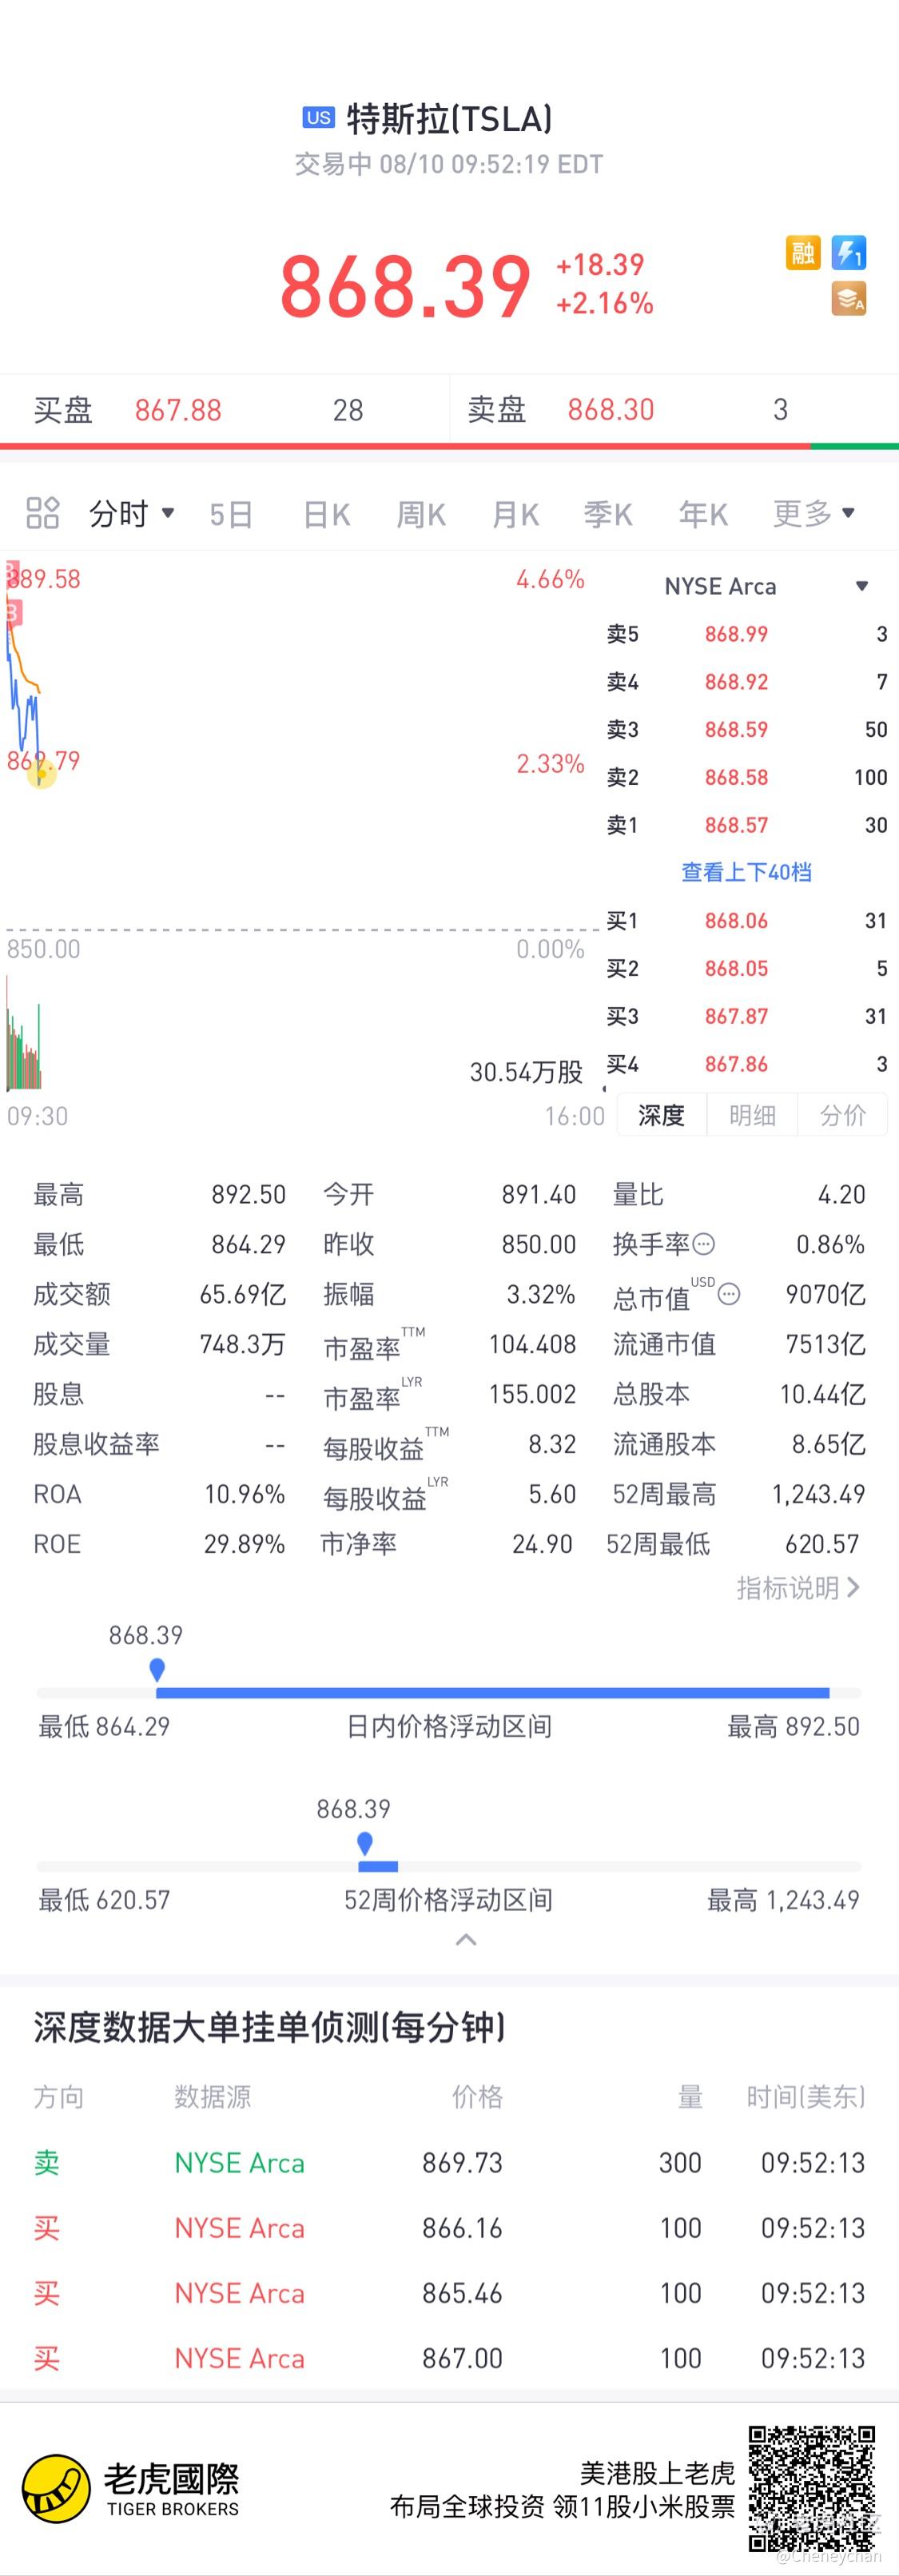Open the 更多 chart period dropdown
The image size is (899, 2576).
(x=814, y=514)
